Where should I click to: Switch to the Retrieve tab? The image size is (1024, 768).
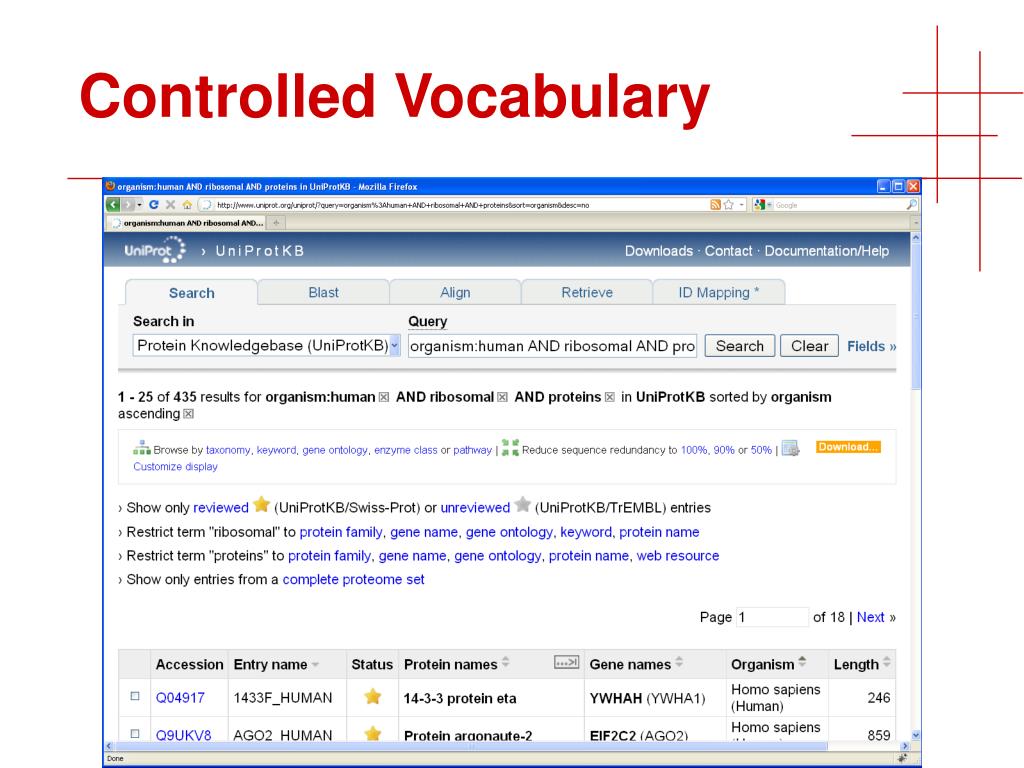(587, 293)
